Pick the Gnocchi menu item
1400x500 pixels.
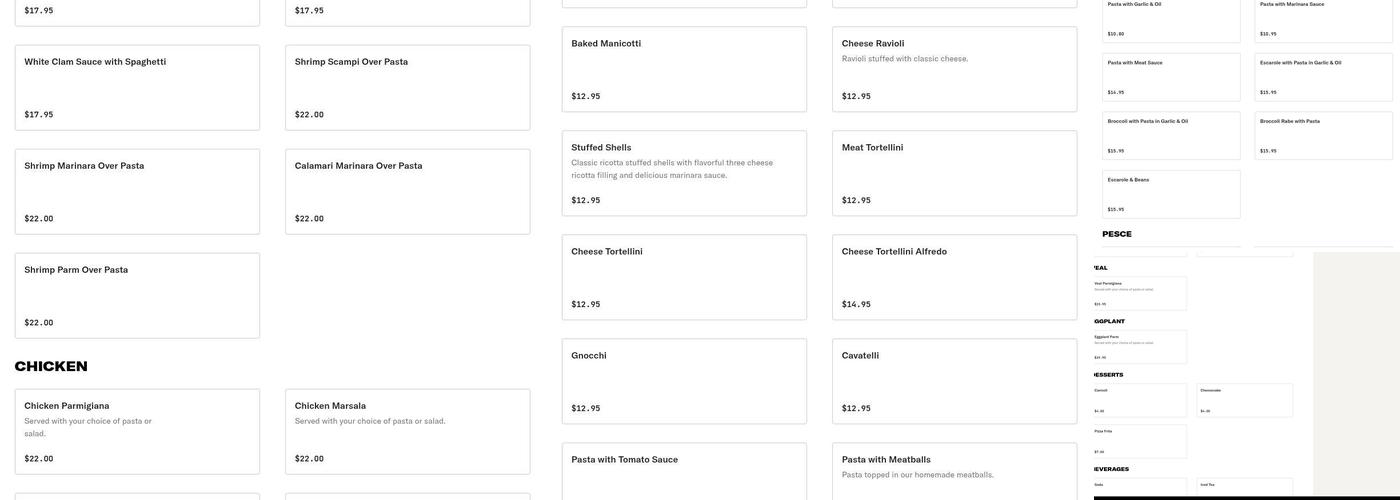tap(684, 381)
